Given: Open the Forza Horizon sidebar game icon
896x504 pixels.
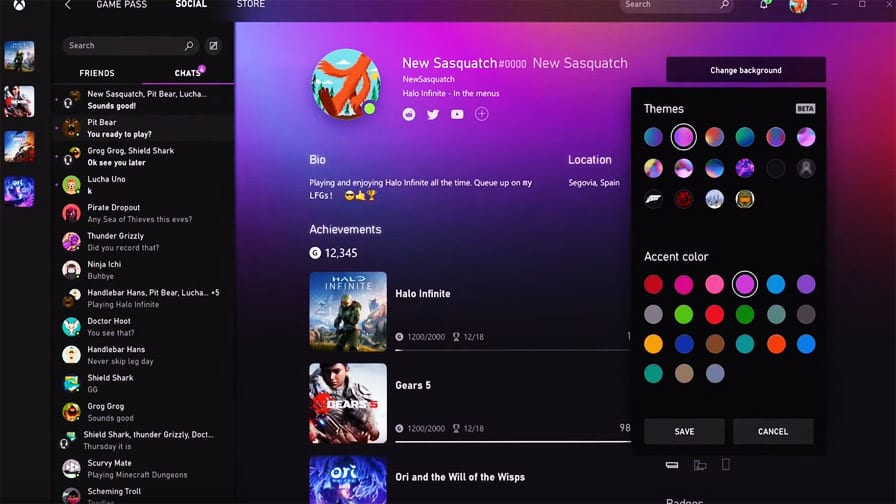Looking at the screenshot, I should 19,146.
